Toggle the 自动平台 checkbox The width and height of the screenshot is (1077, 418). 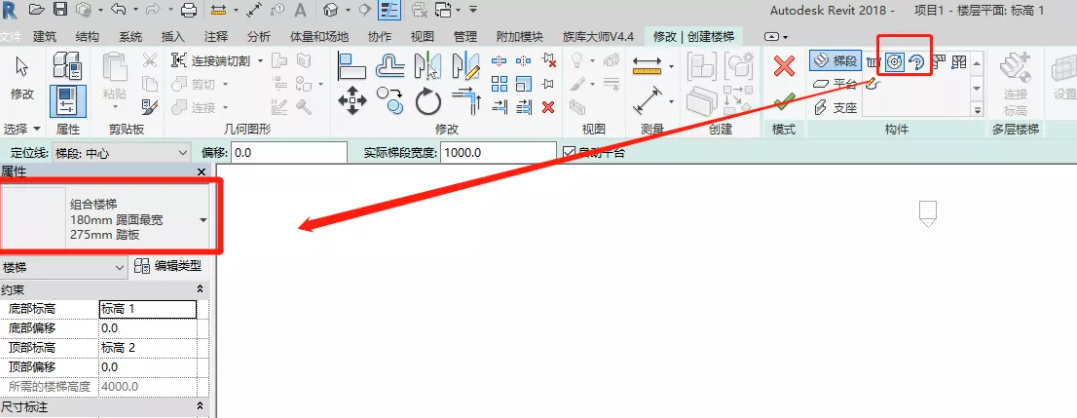tap(570, 152)
